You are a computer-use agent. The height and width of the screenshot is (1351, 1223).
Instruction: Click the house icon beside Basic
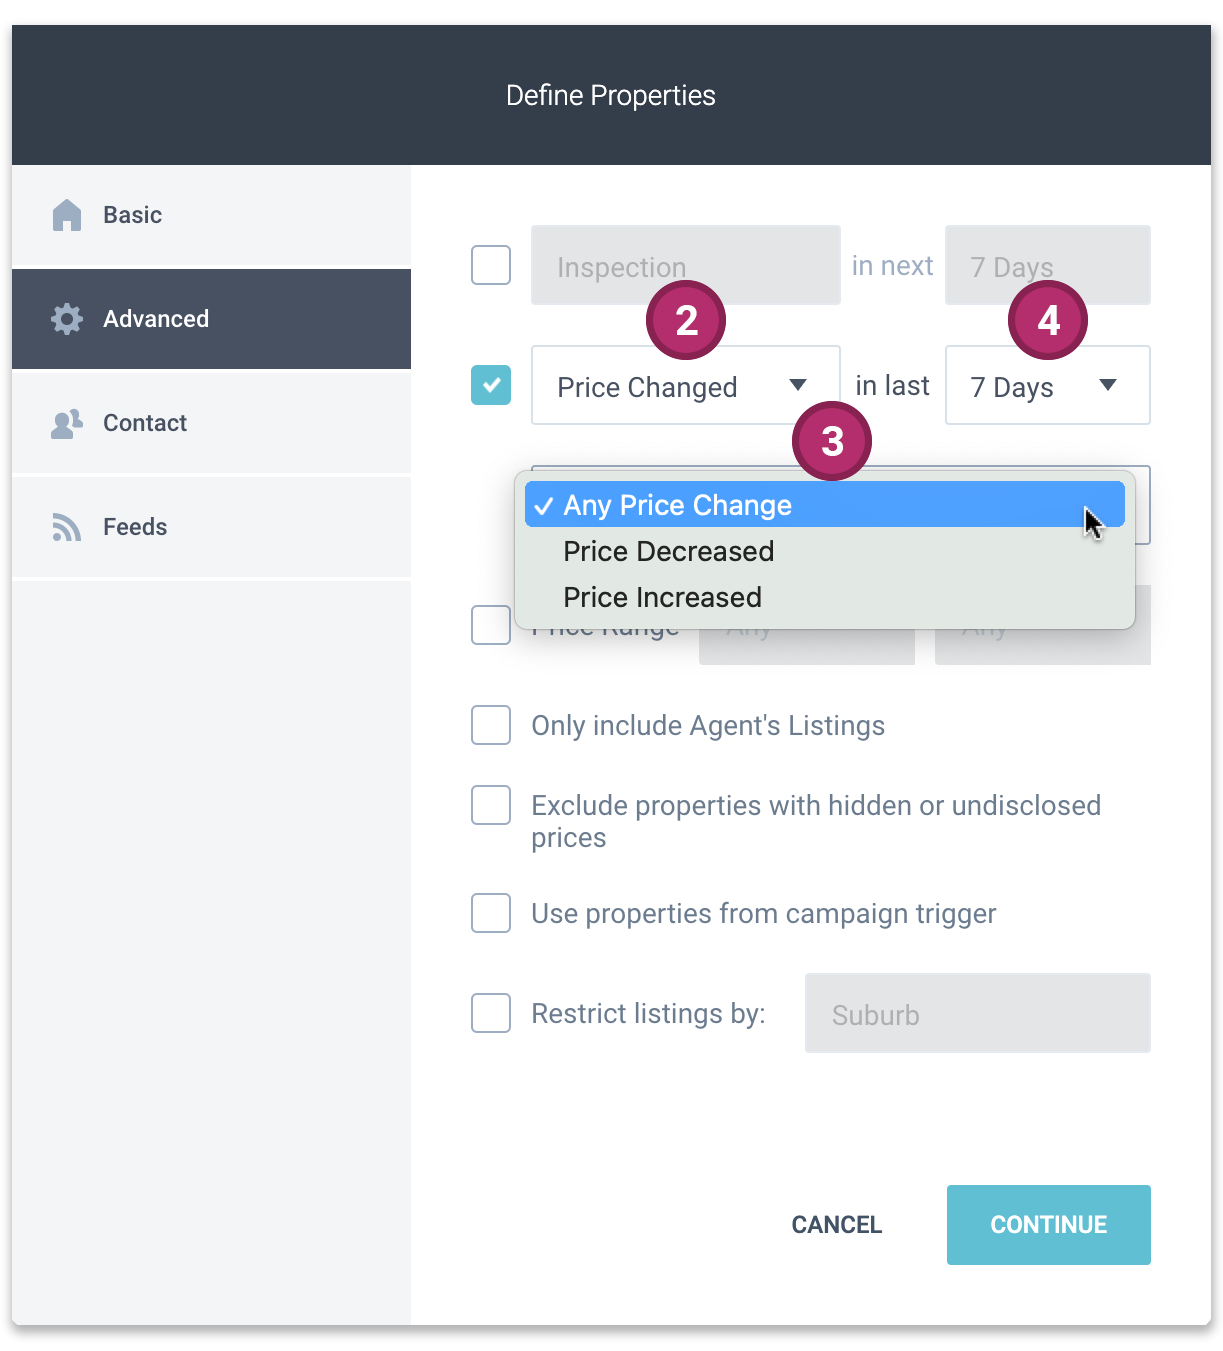(x=67, y=215)
